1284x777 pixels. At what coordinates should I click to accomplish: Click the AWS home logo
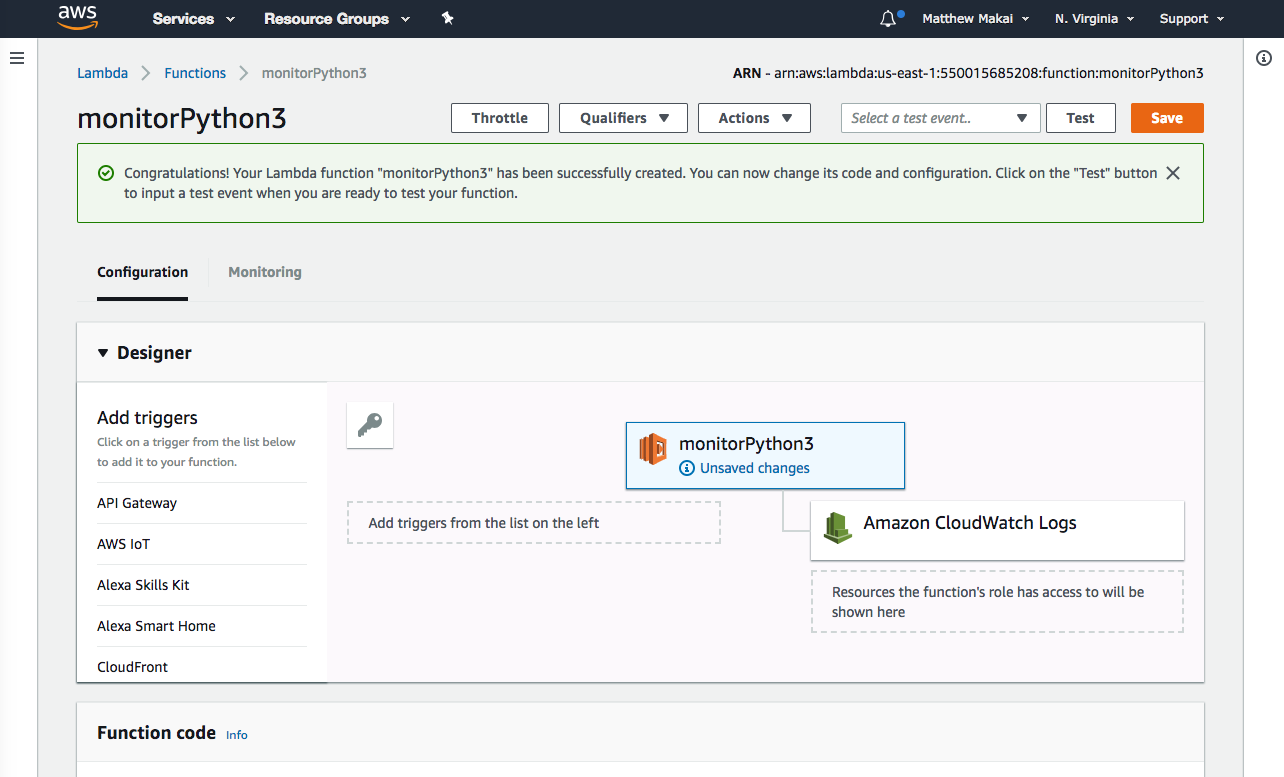click(x=78, y=17)
